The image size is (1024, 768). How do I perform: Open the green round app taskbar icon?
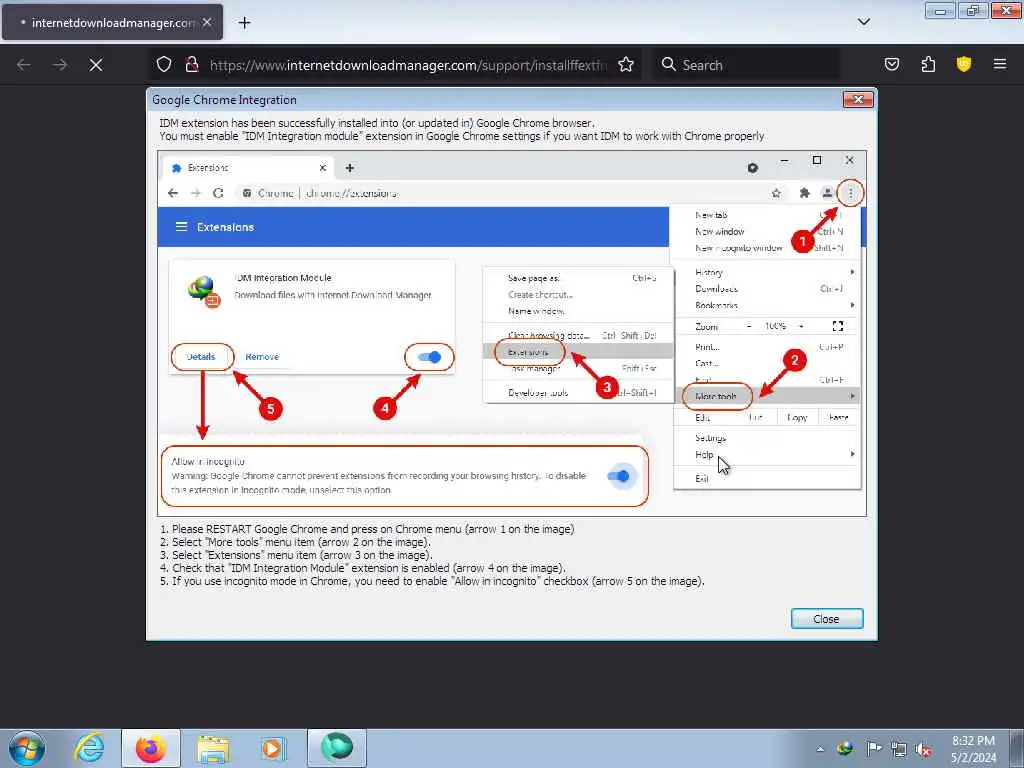point(337,747)
